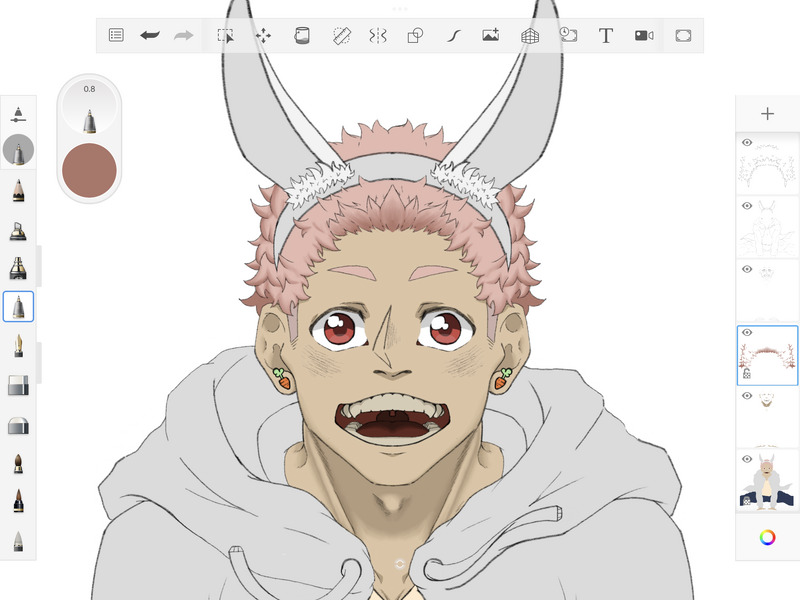
Task: Open the Perspective Guides grid tool
Action: 530,36
